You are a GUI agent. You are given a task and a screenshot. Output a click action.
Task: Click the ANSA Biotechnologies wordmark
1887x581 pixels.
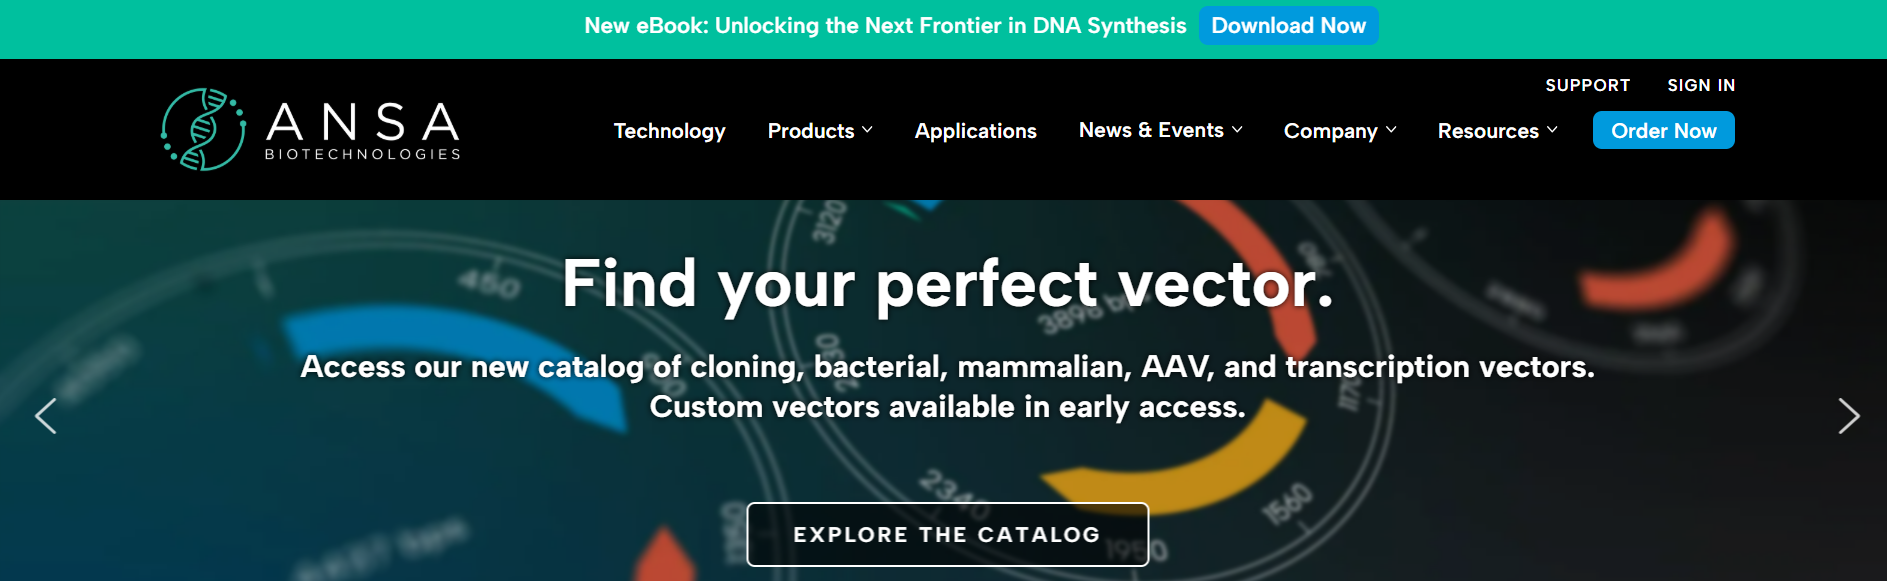tap(362, 130)
